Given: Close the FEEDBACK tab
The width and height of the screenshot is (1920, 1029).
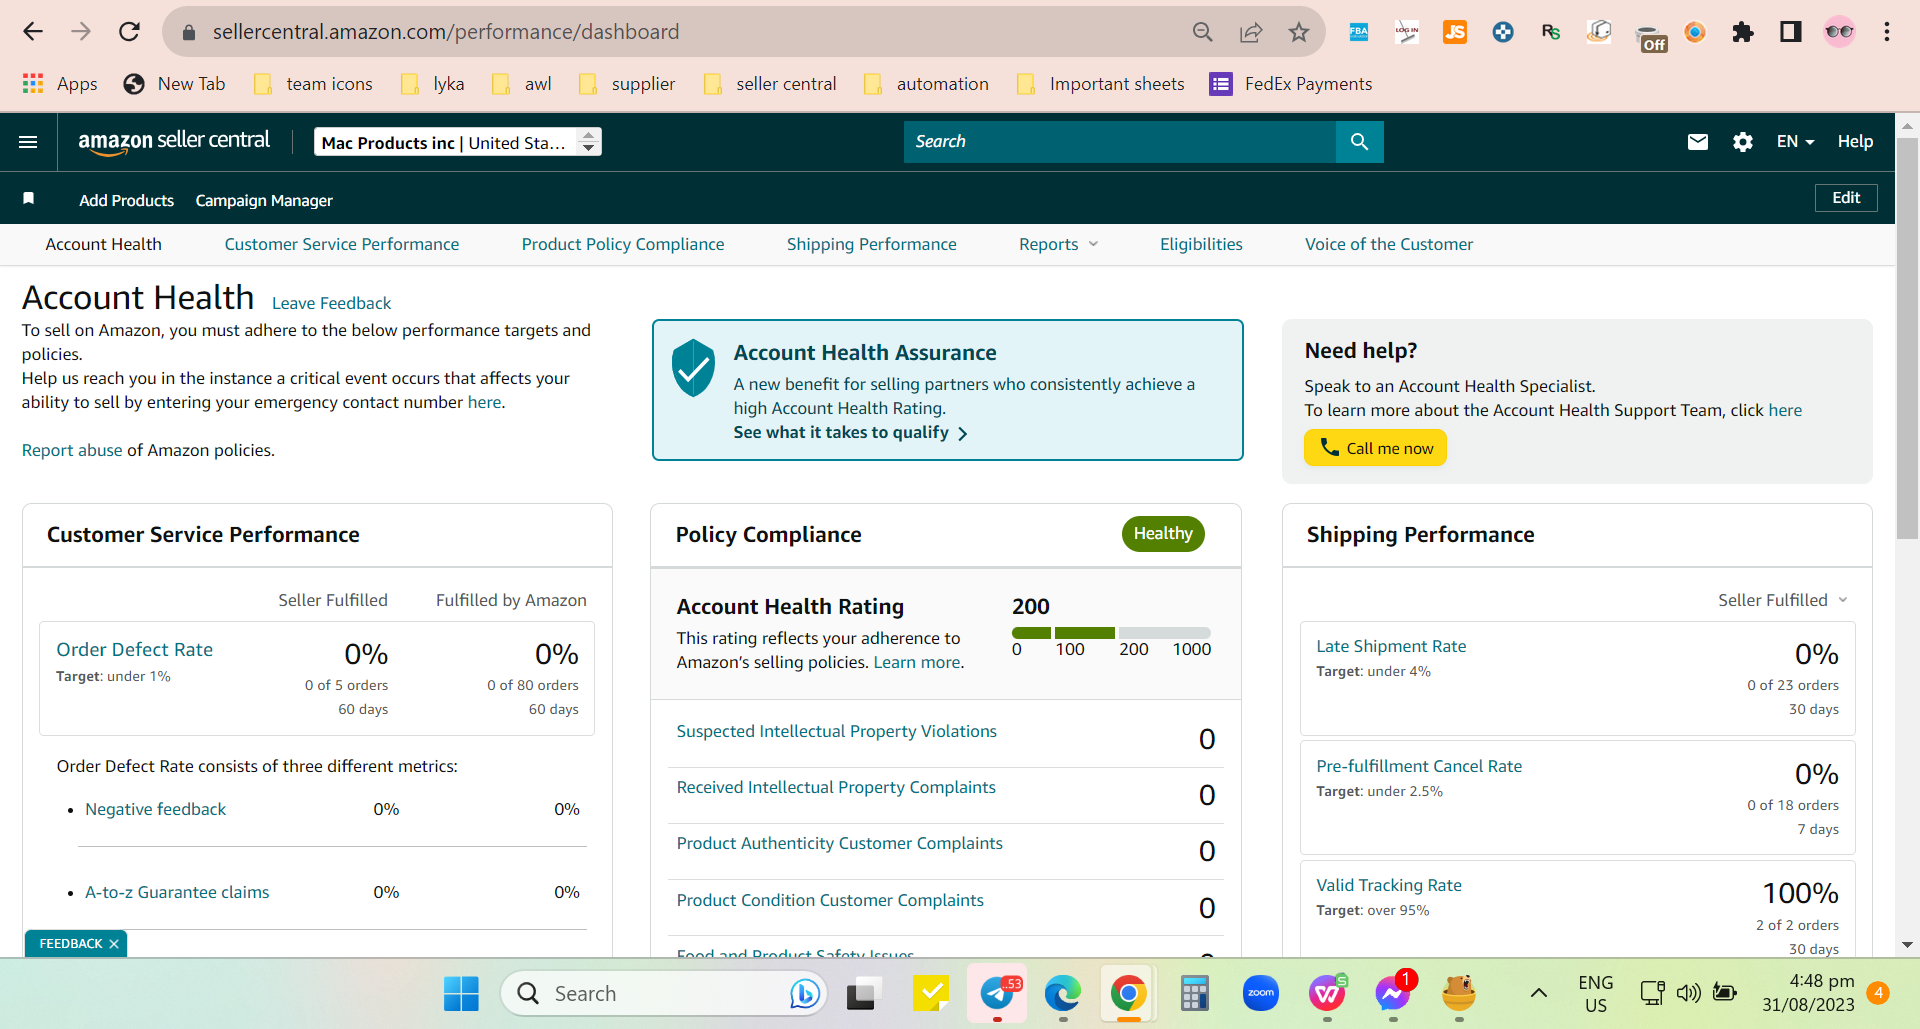Looking at the screenshot, I should 114,944.
